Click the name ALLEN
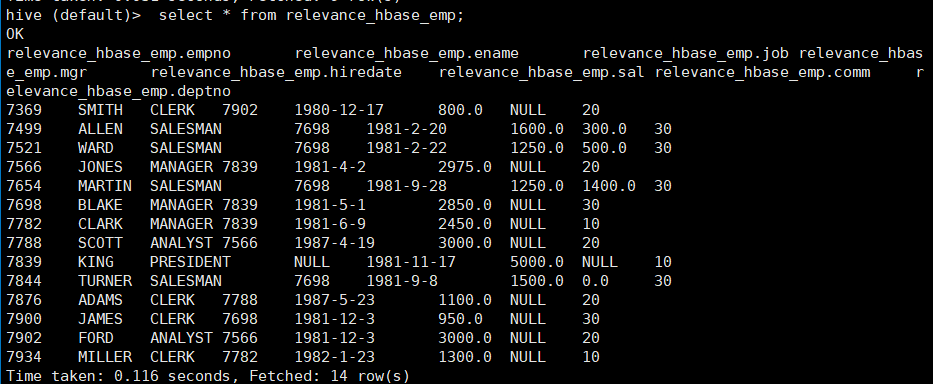Viewport: 933px width, 384px height. point(100,129)
